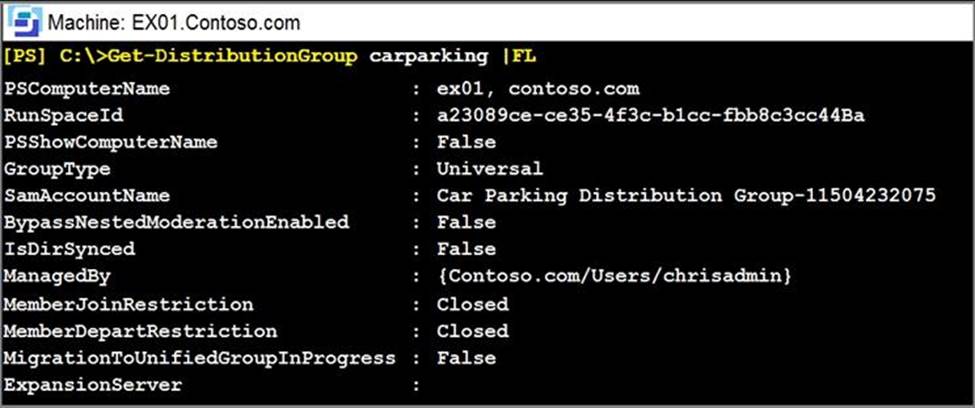Click the IsDirSynced False value
The width and height of the screenshot is (975, 408).
pos(466,249)
